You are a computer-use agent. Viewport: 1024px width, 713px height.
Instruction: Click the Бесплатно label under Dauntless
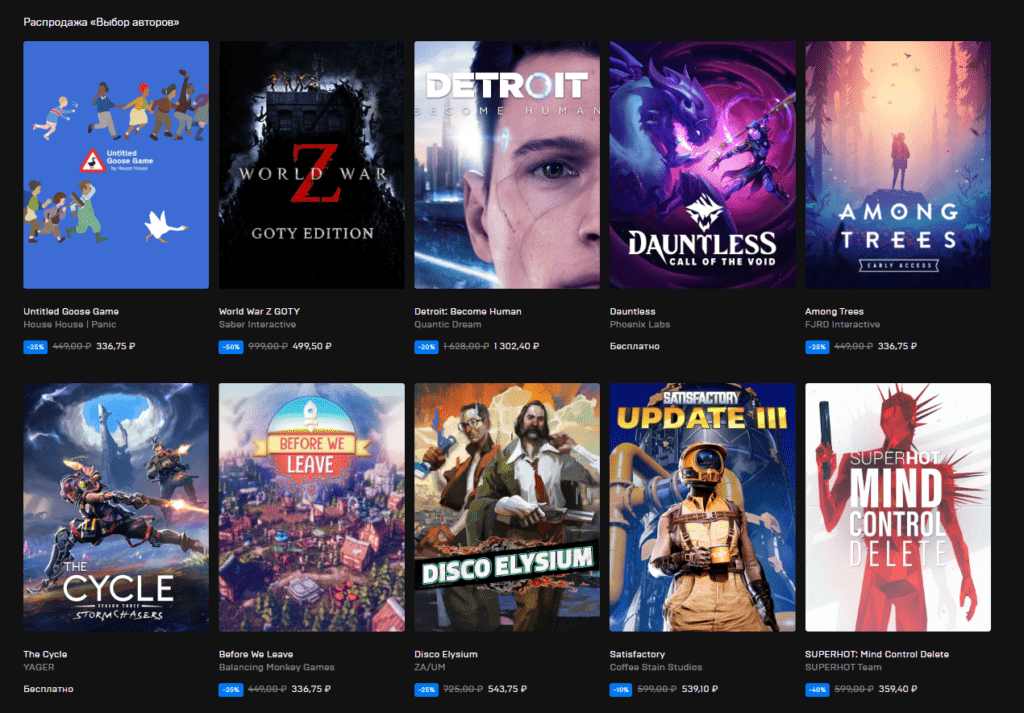635,346
